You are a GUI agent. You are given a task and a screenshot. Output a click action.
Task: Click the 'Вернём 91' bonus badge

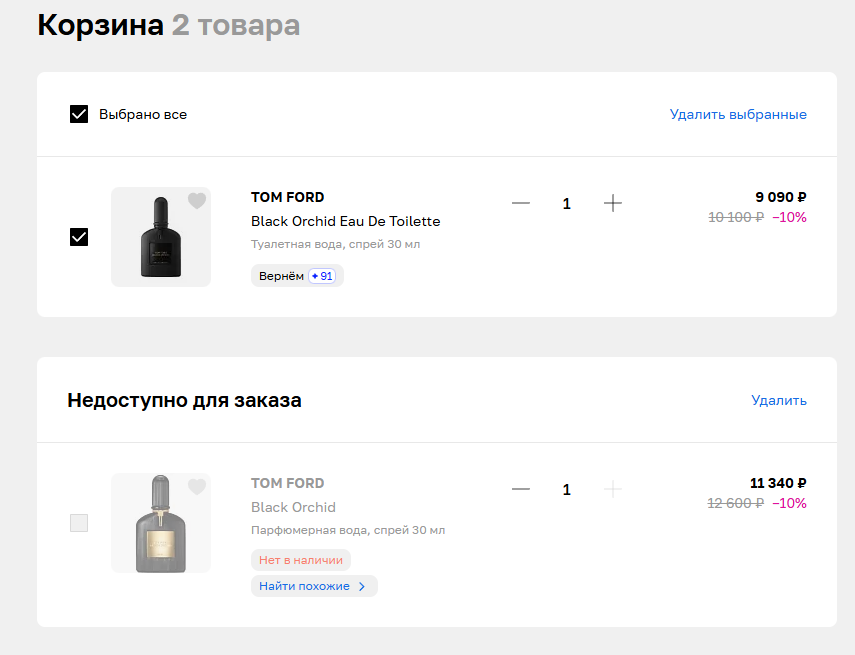[297, 276]
